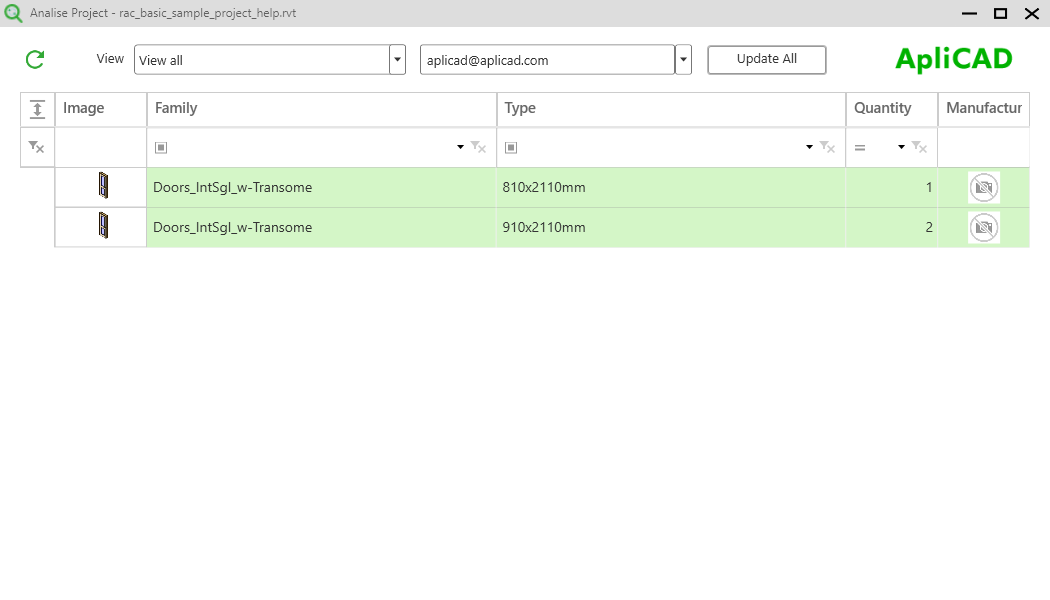Click the no-photo camera icon for the 810x2110mm door
Image resolution: width=1050 pixels, height=600 pixels.
[983, 187]
